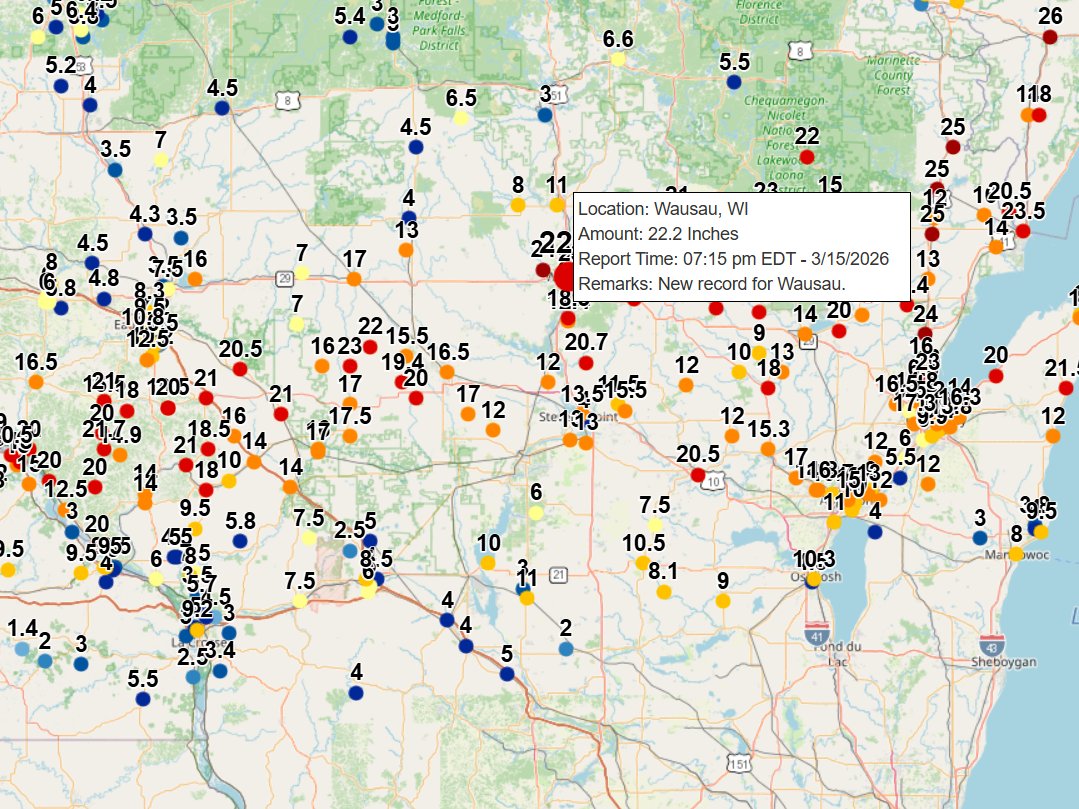Click the 22 marker over Nicolet forest
The width and height of the screenshot is (1079, 809).
(x=806, y=157)
